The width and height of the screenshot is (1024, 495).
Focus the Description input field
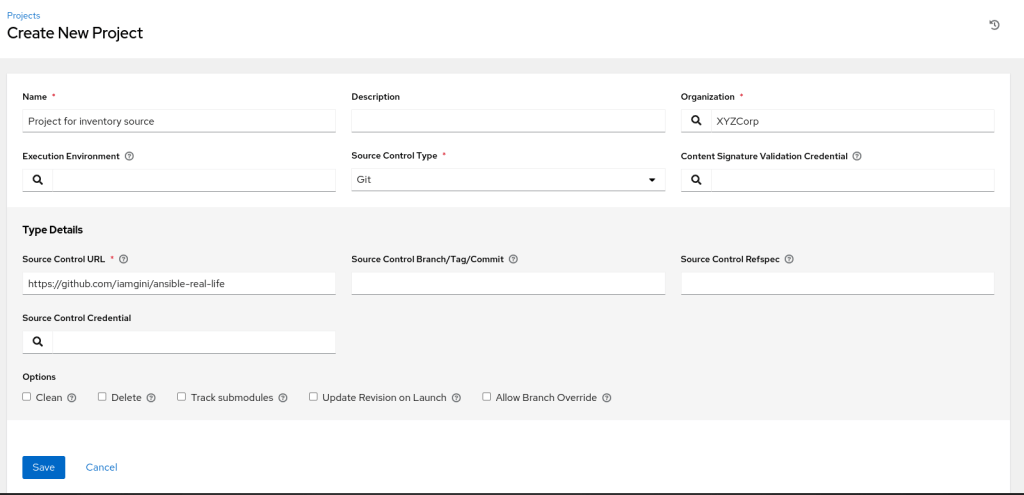[508, 121]
